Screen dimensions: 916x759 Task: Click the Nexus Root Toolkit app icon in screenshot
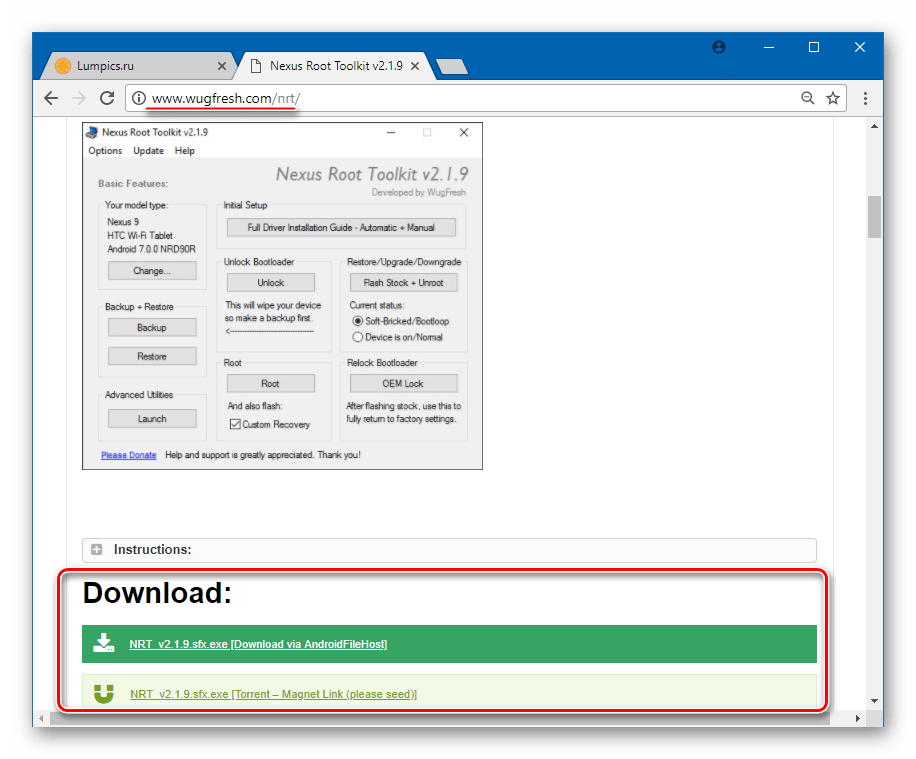point(92,133)
